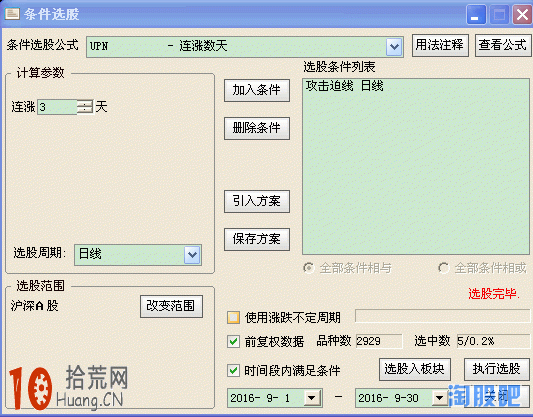Click the 删除条件 button
533x417 pixels.
[x=257, y=128]
